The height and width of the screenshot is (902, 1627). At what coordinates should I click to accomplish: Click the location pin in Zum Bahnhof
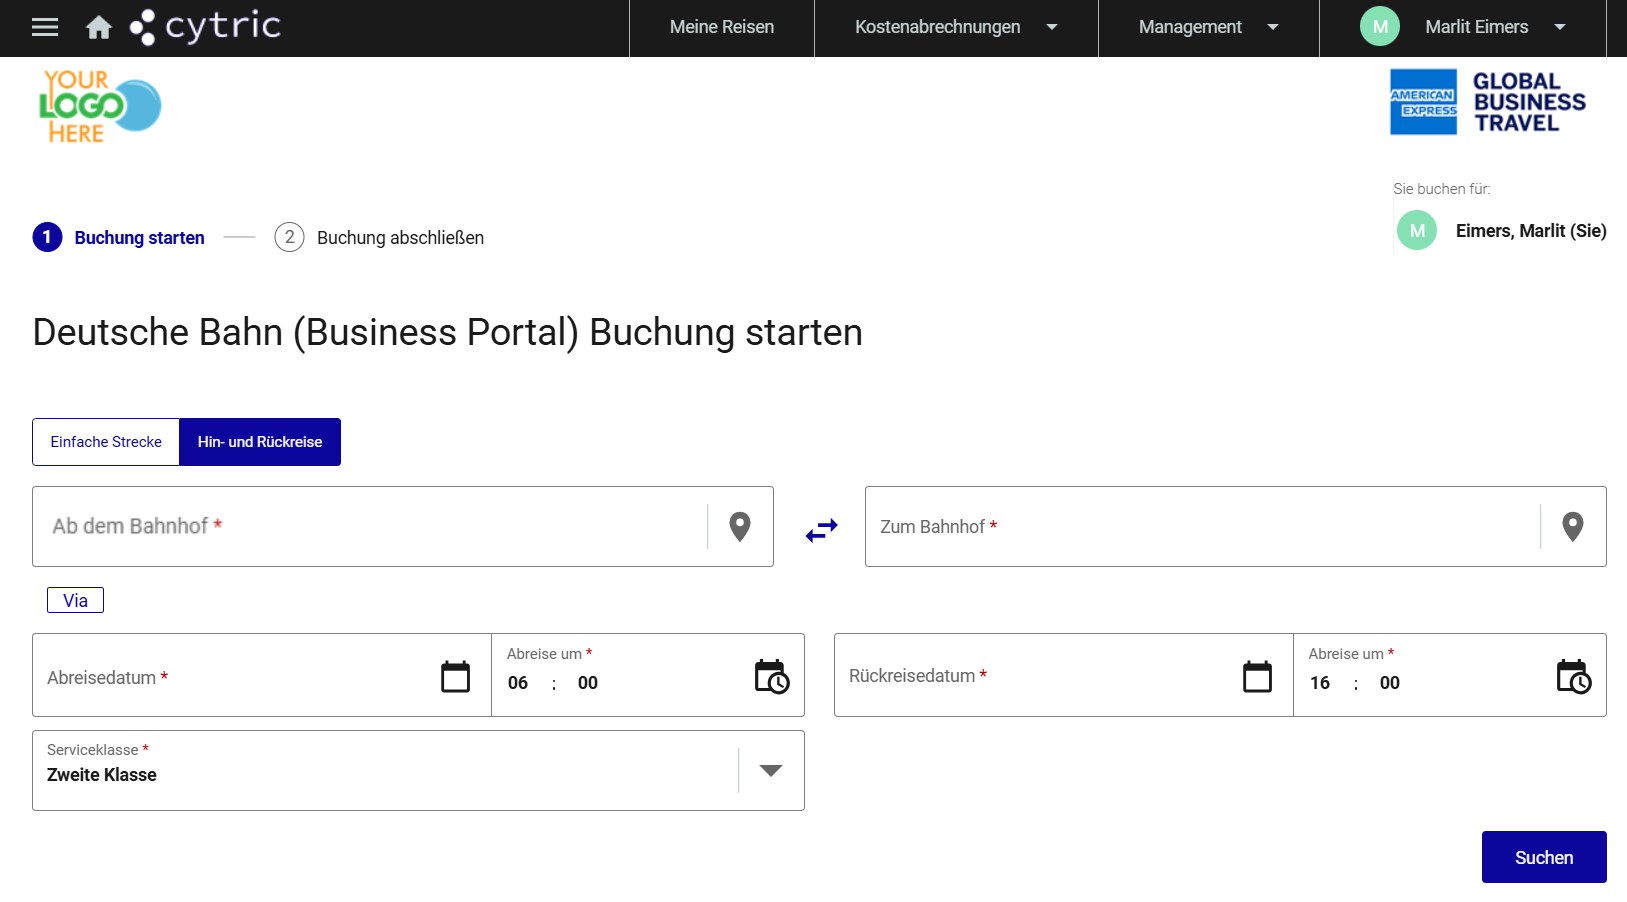coord(1573,527)
